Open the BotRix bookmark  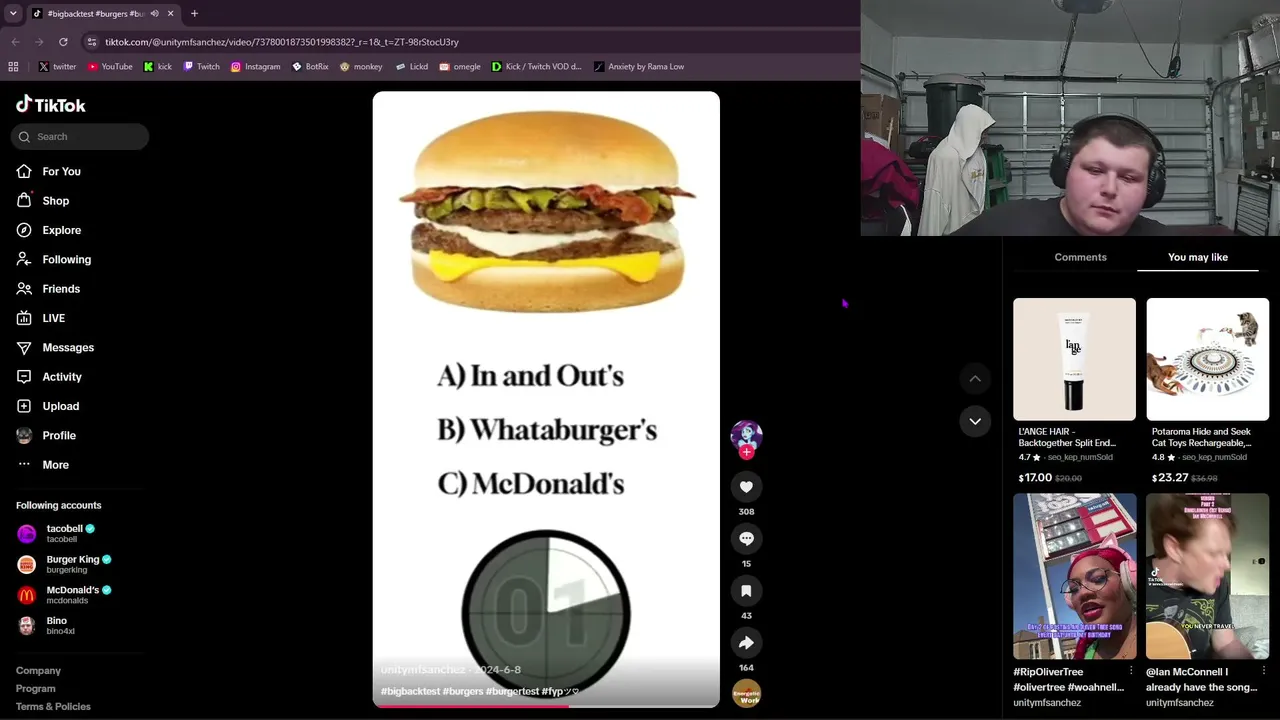point(311,67)
